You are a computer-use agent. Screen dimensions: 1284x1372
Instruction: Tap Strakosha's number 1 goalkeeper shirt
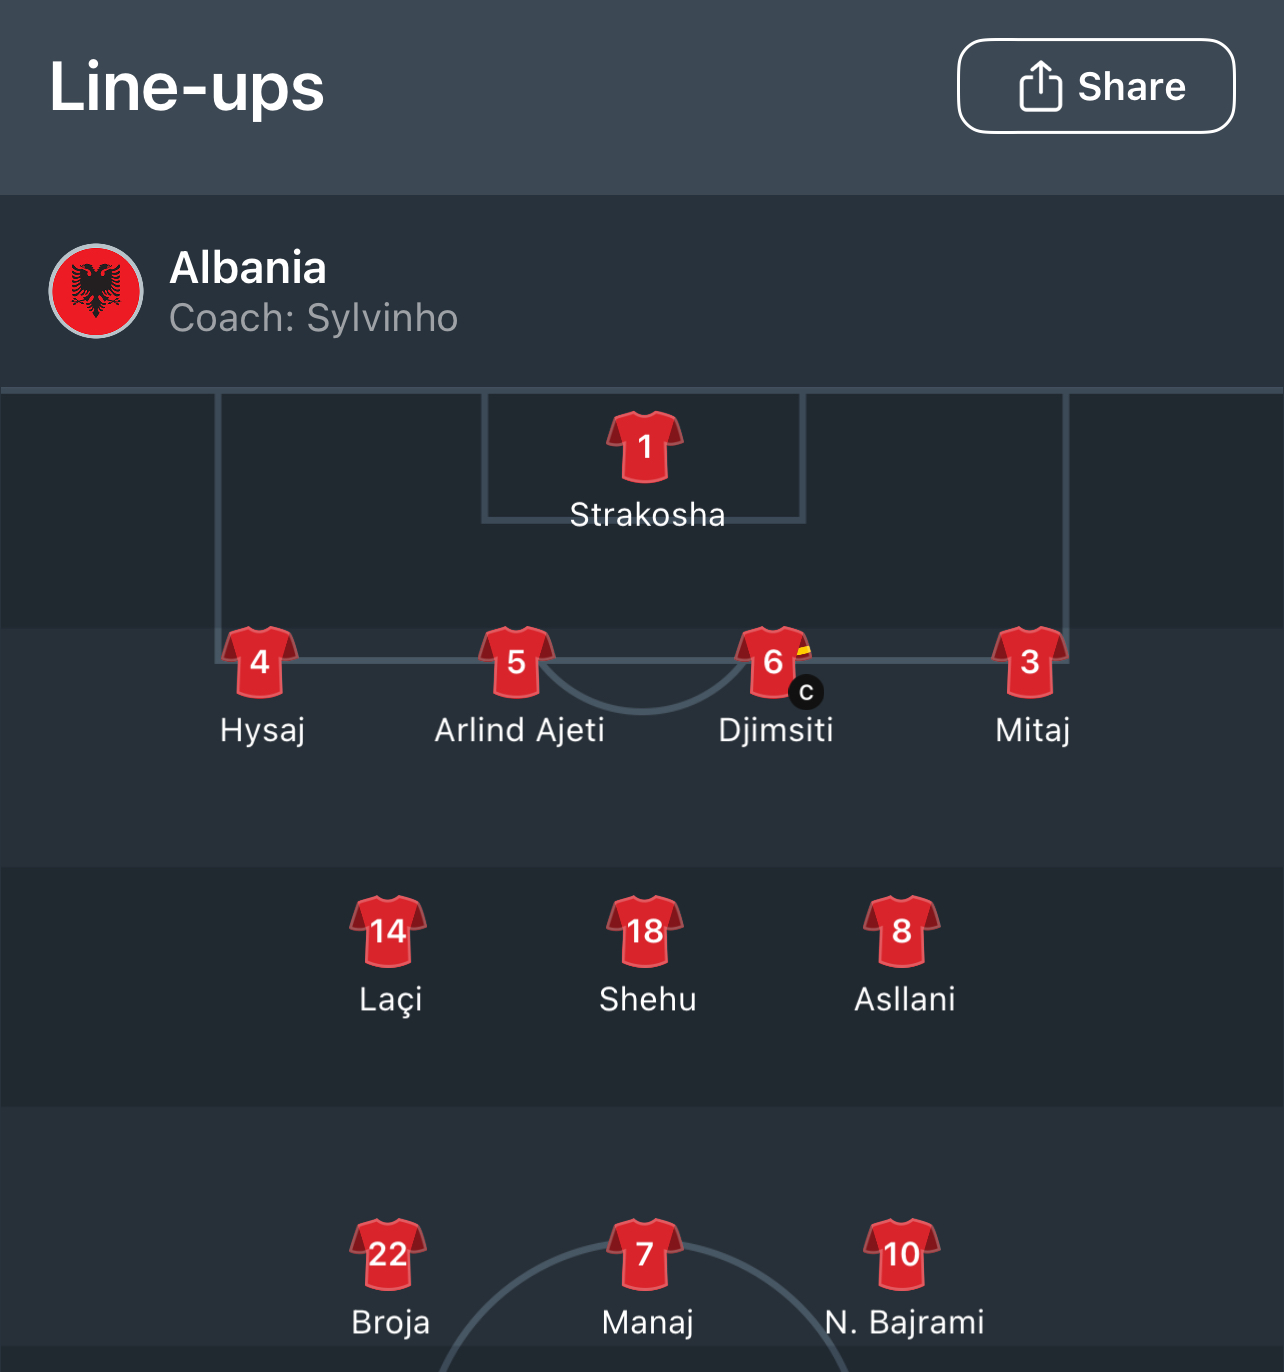point(645,446)
